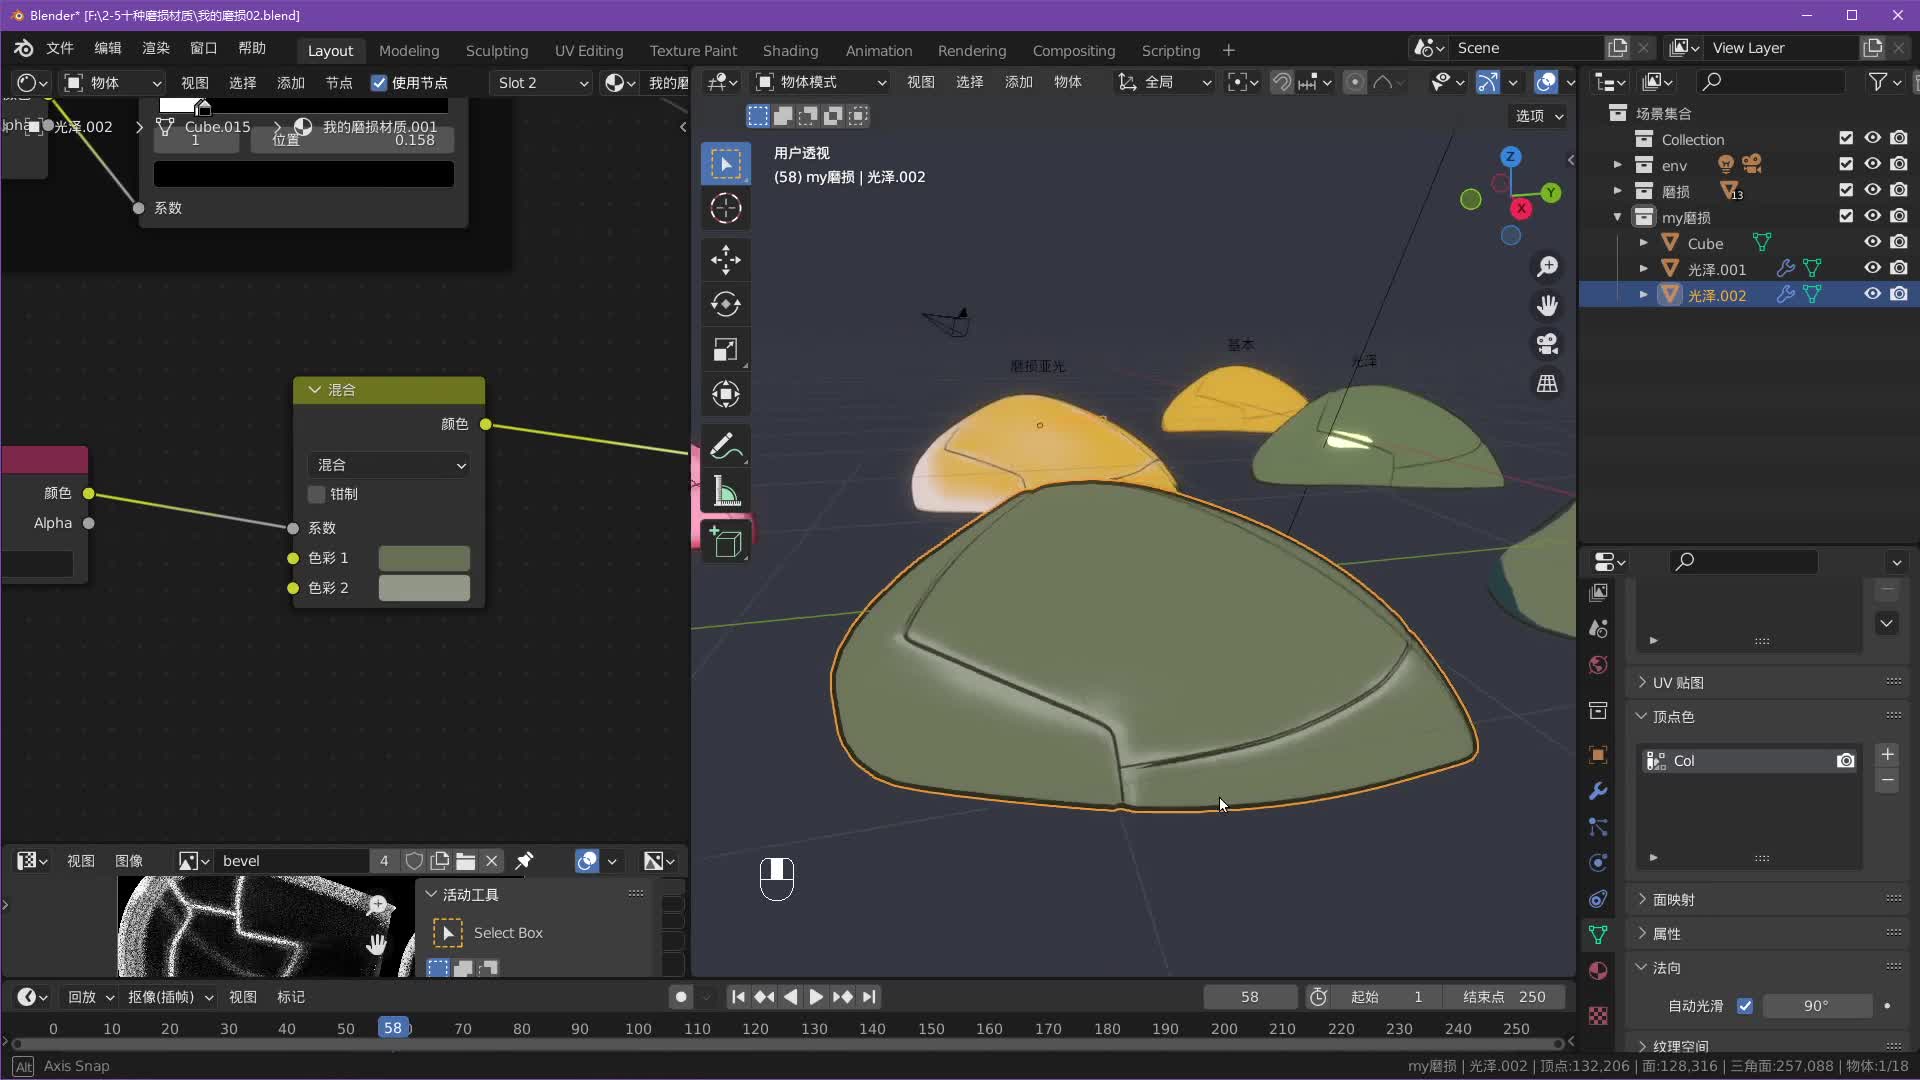Open the Particles properties tab
Screen dimensions: 1920x1080
coord(1598,827)
